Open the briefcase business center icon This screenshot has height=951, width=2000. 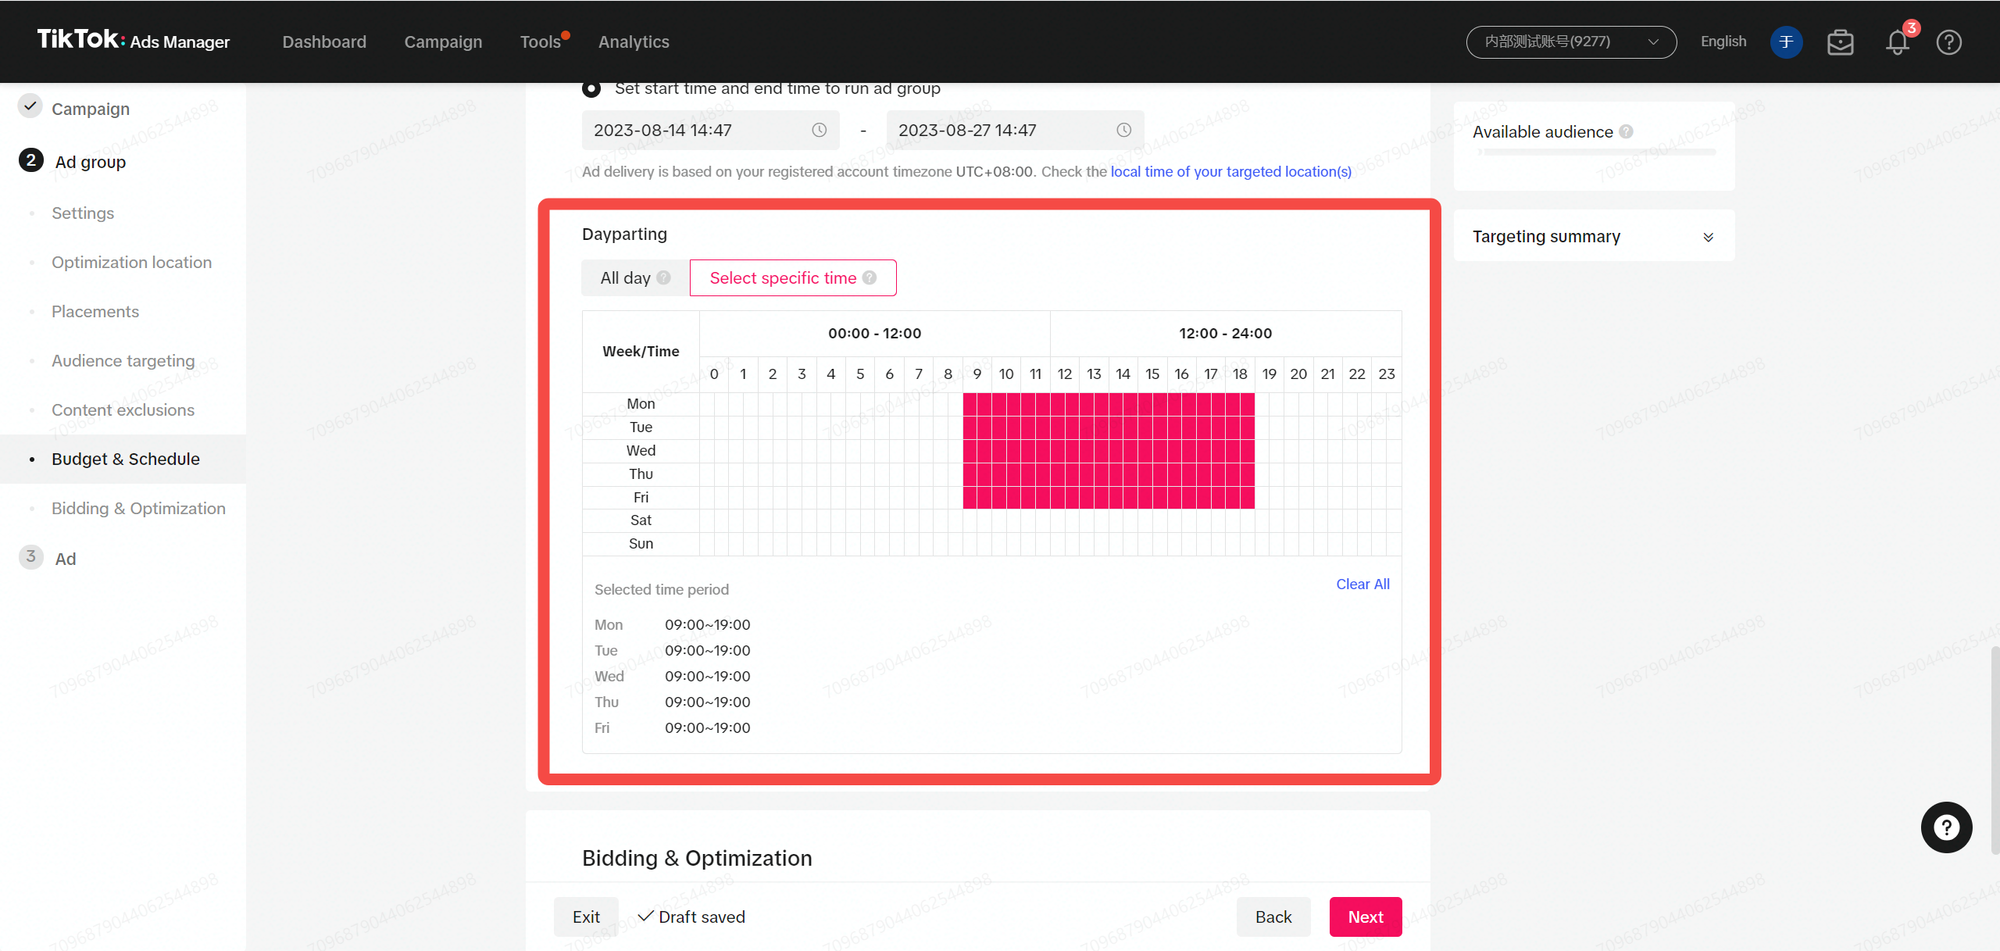(1840, 42)
